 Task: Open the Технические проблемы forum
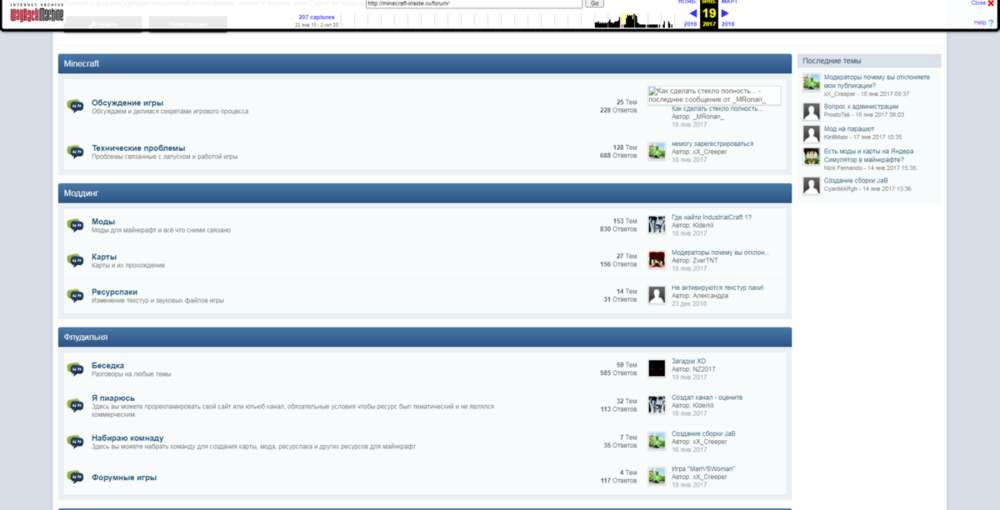138,148
